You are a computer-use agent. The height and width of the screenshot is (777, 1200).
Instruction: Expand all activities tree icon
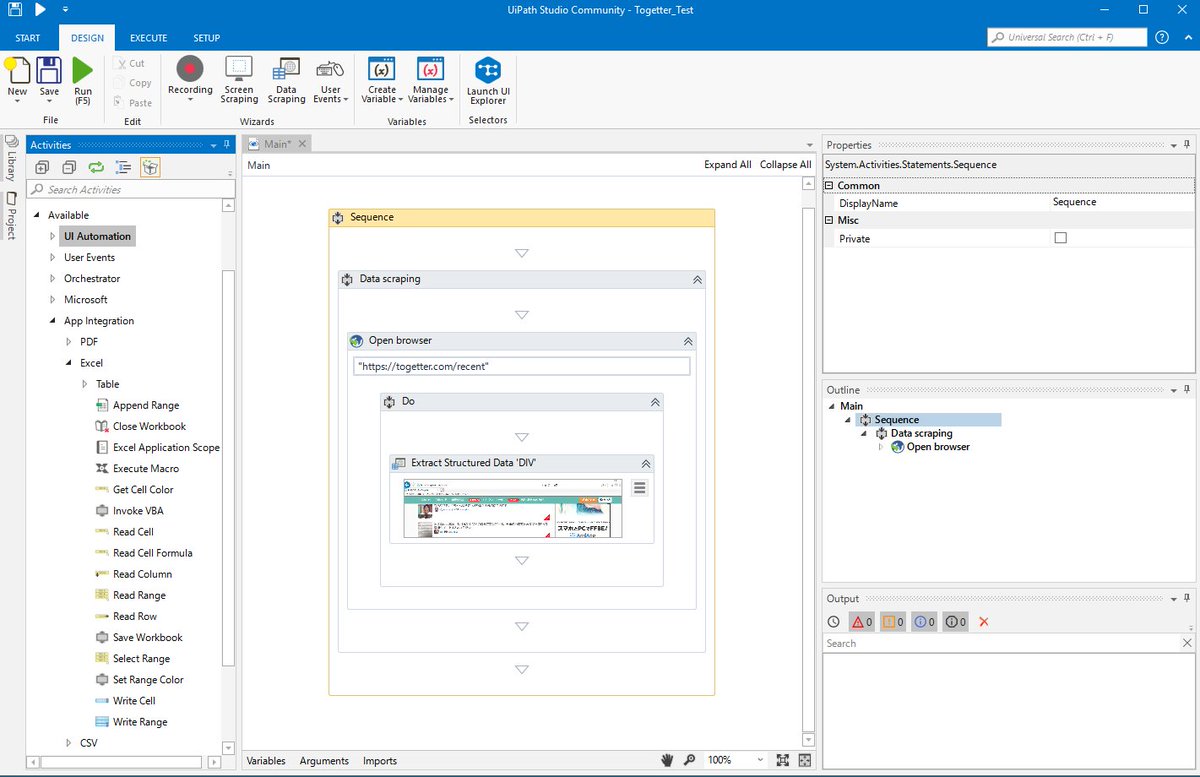click(x=41, y=167)
